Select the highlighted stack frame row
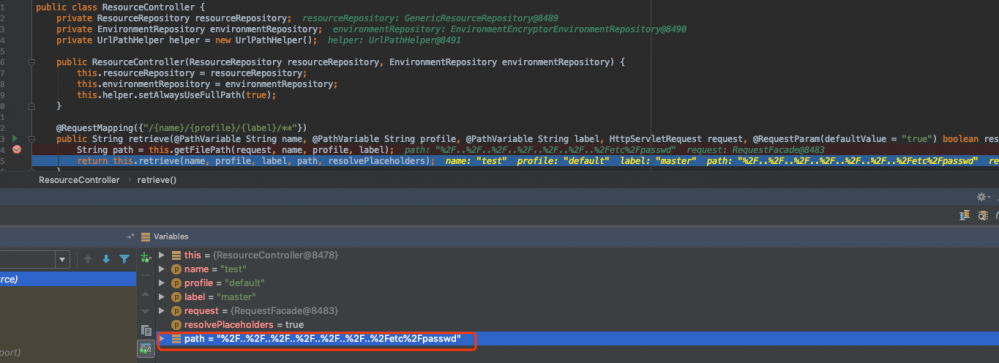 pyautogui.click(x=68, y=280)
